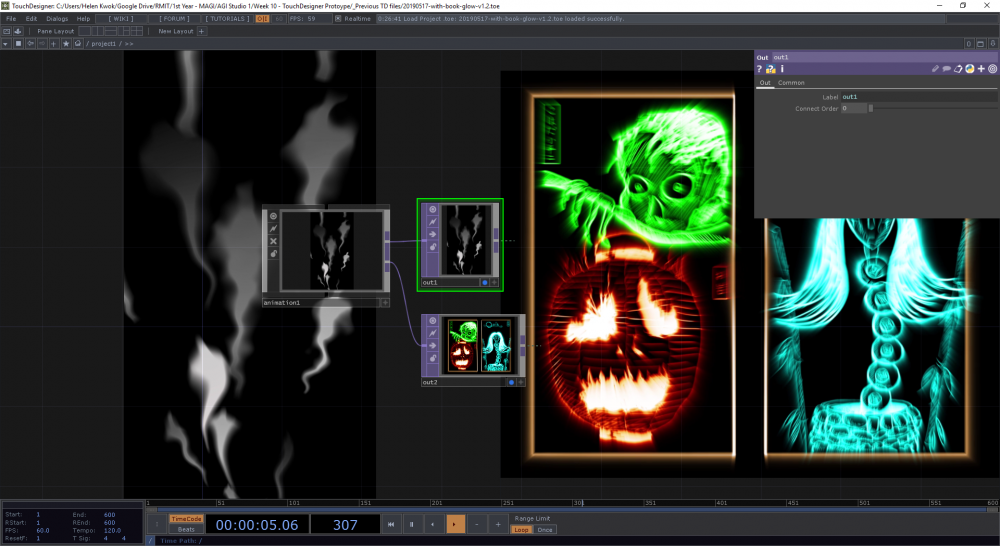Open the File menu
The width and height of the screenshot is (1000, 546).
click(x=11, y=18)
